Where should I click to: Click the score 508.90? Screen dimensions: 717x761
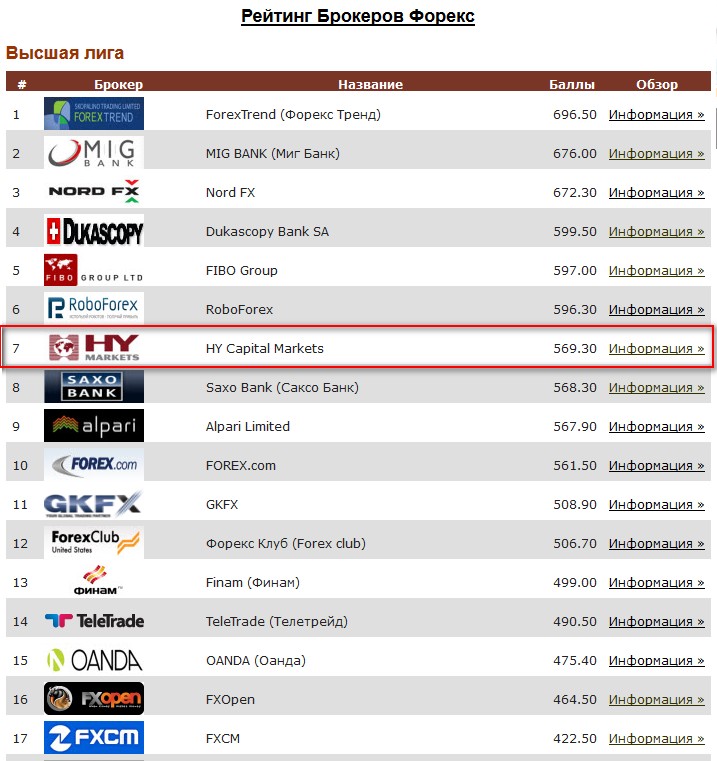pos(575,504)
